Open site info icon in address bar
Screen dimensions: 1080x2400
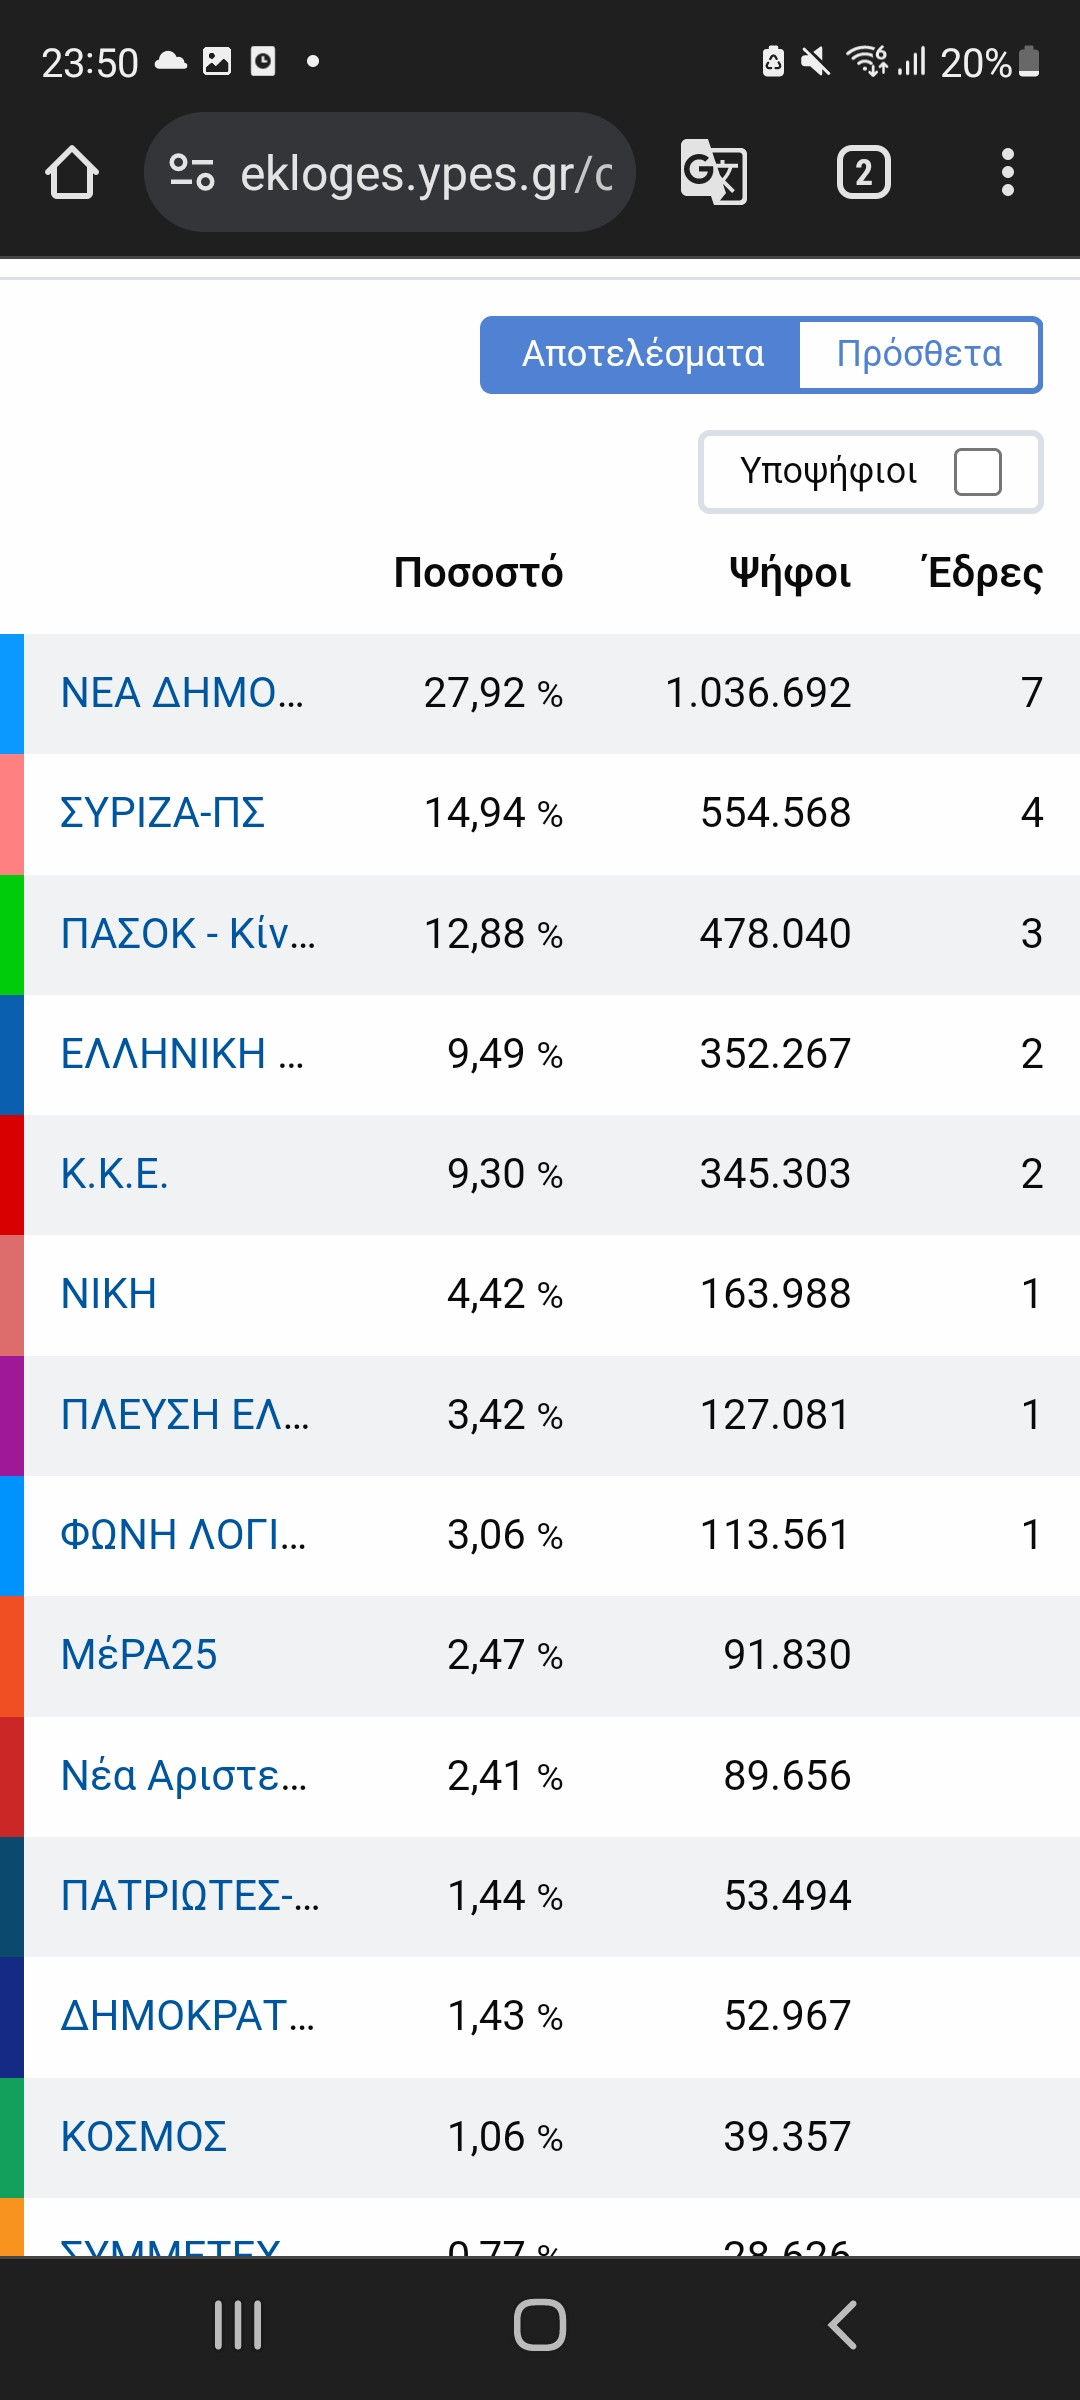point(191,173)
